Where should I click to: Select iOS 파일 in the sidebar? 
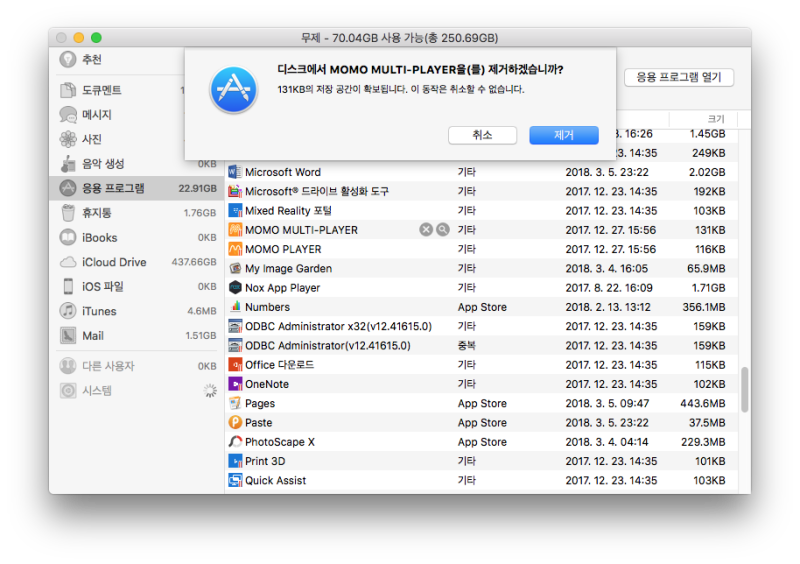136,286
